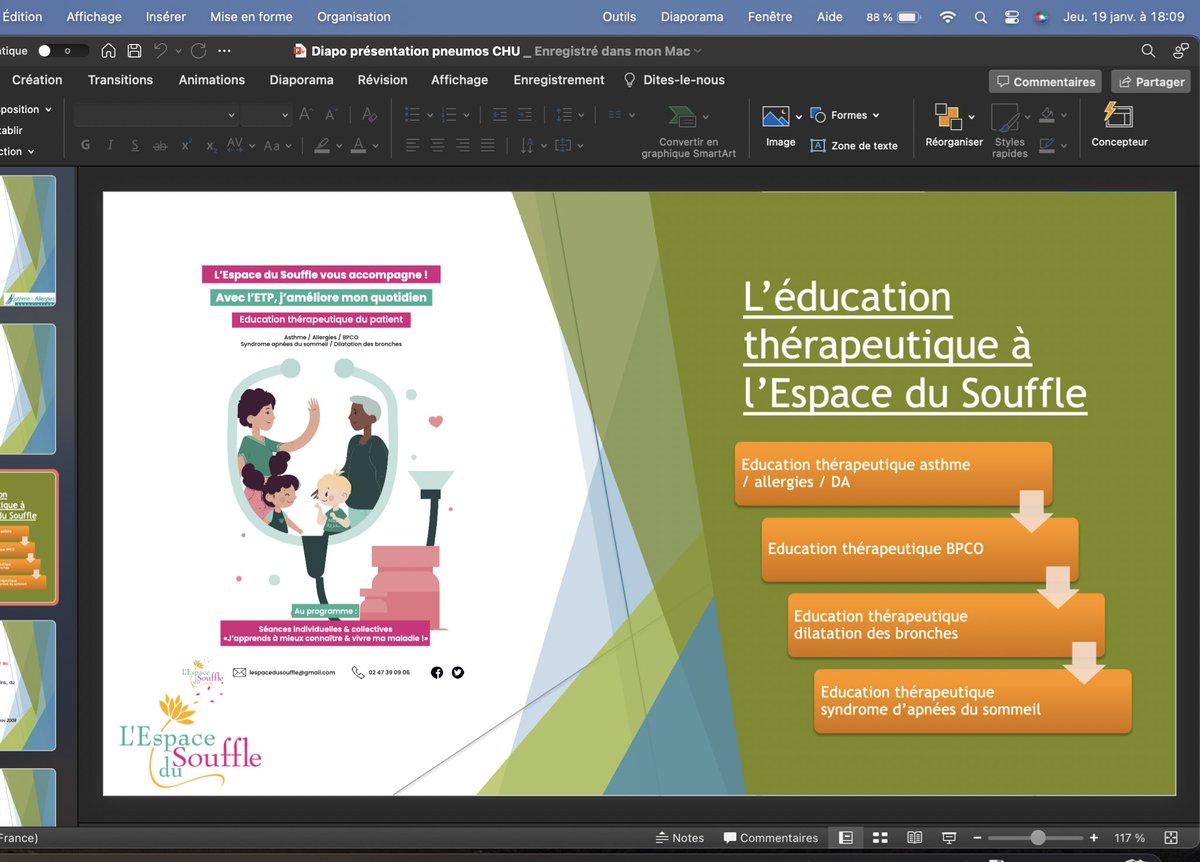The height and width of the screenshot is (862, 1200).
Task: Underline text with the S button
Action: tap(135, 146)
